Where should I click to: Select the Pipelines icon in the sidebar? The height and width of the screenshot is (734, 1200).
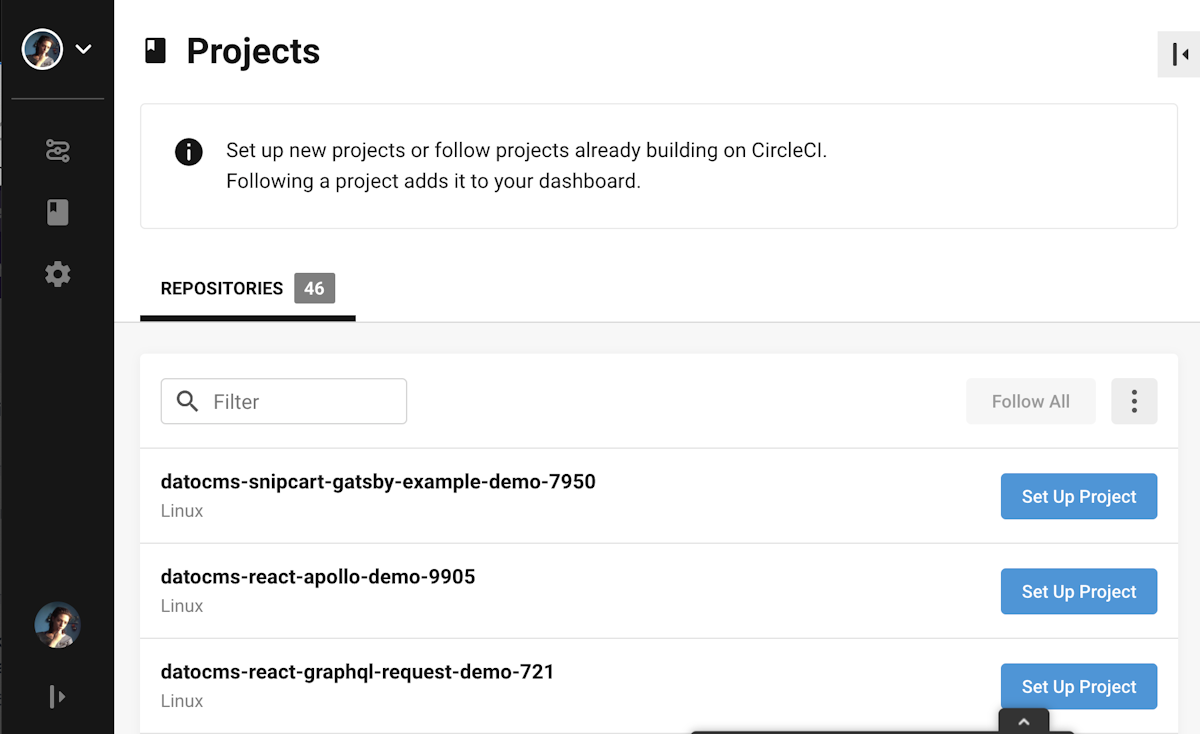(57, 150)
